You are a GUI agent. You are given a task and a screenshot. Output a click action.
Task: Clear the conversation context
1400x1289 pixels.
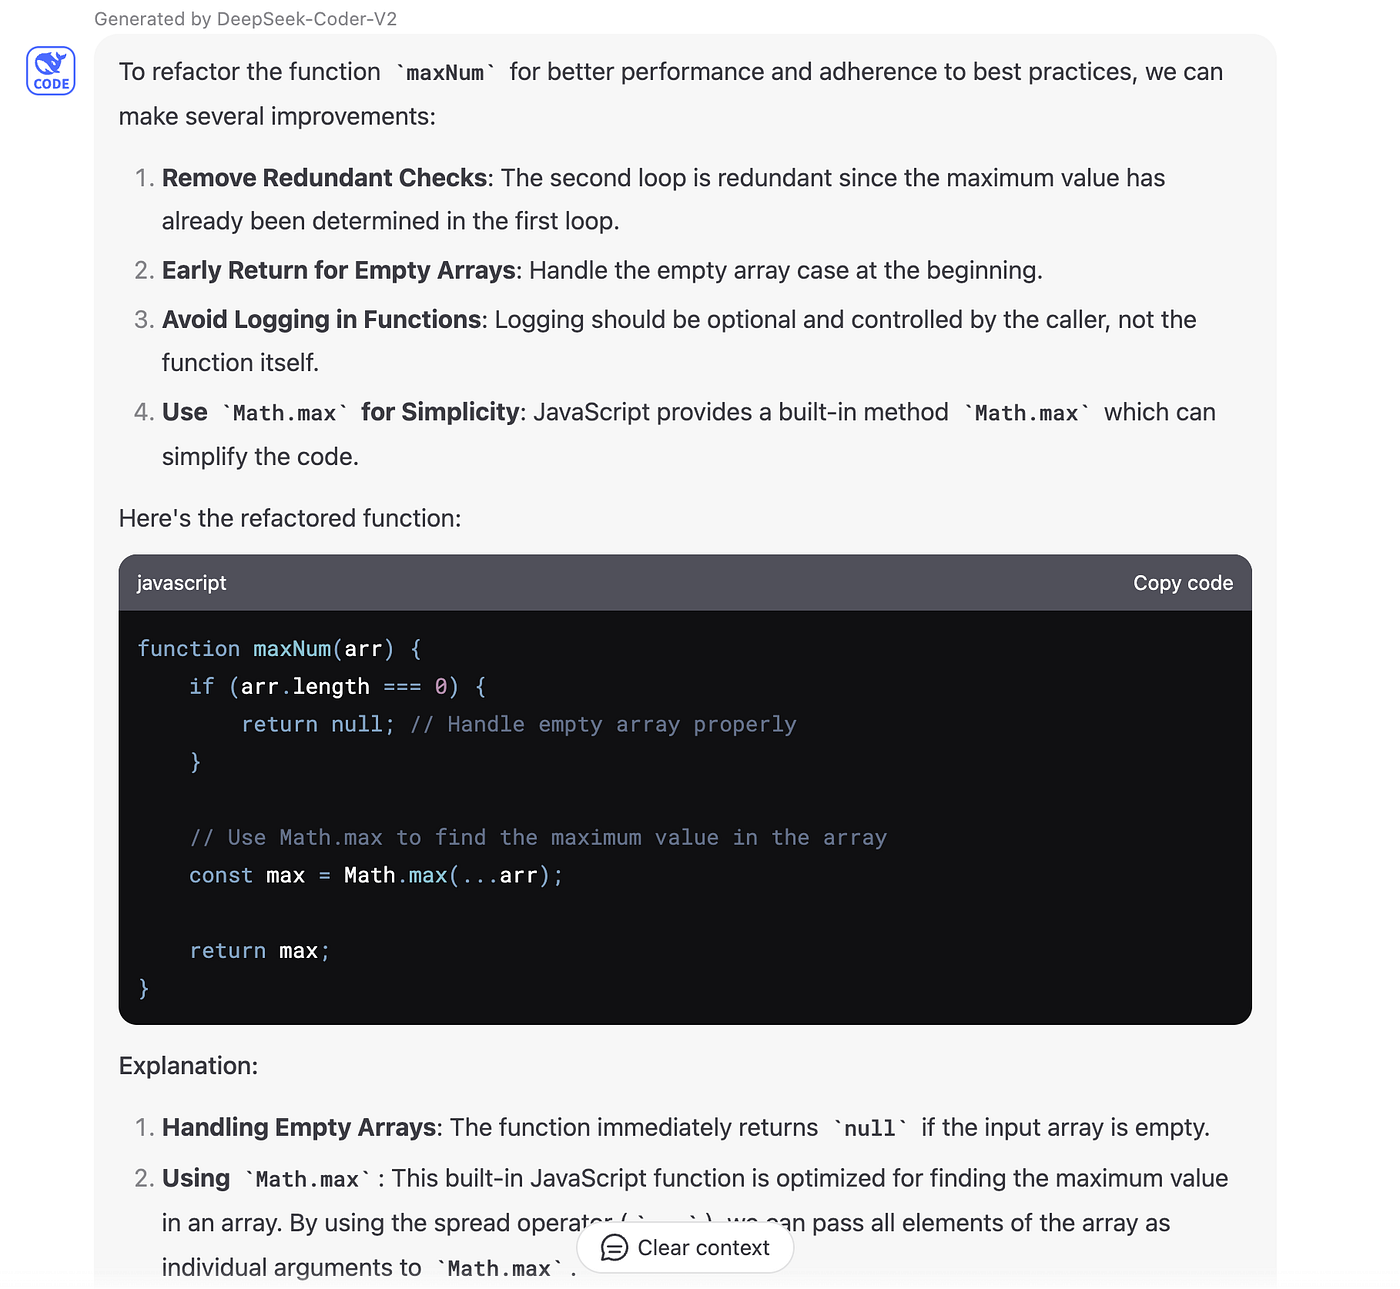tap(685, 1248)
